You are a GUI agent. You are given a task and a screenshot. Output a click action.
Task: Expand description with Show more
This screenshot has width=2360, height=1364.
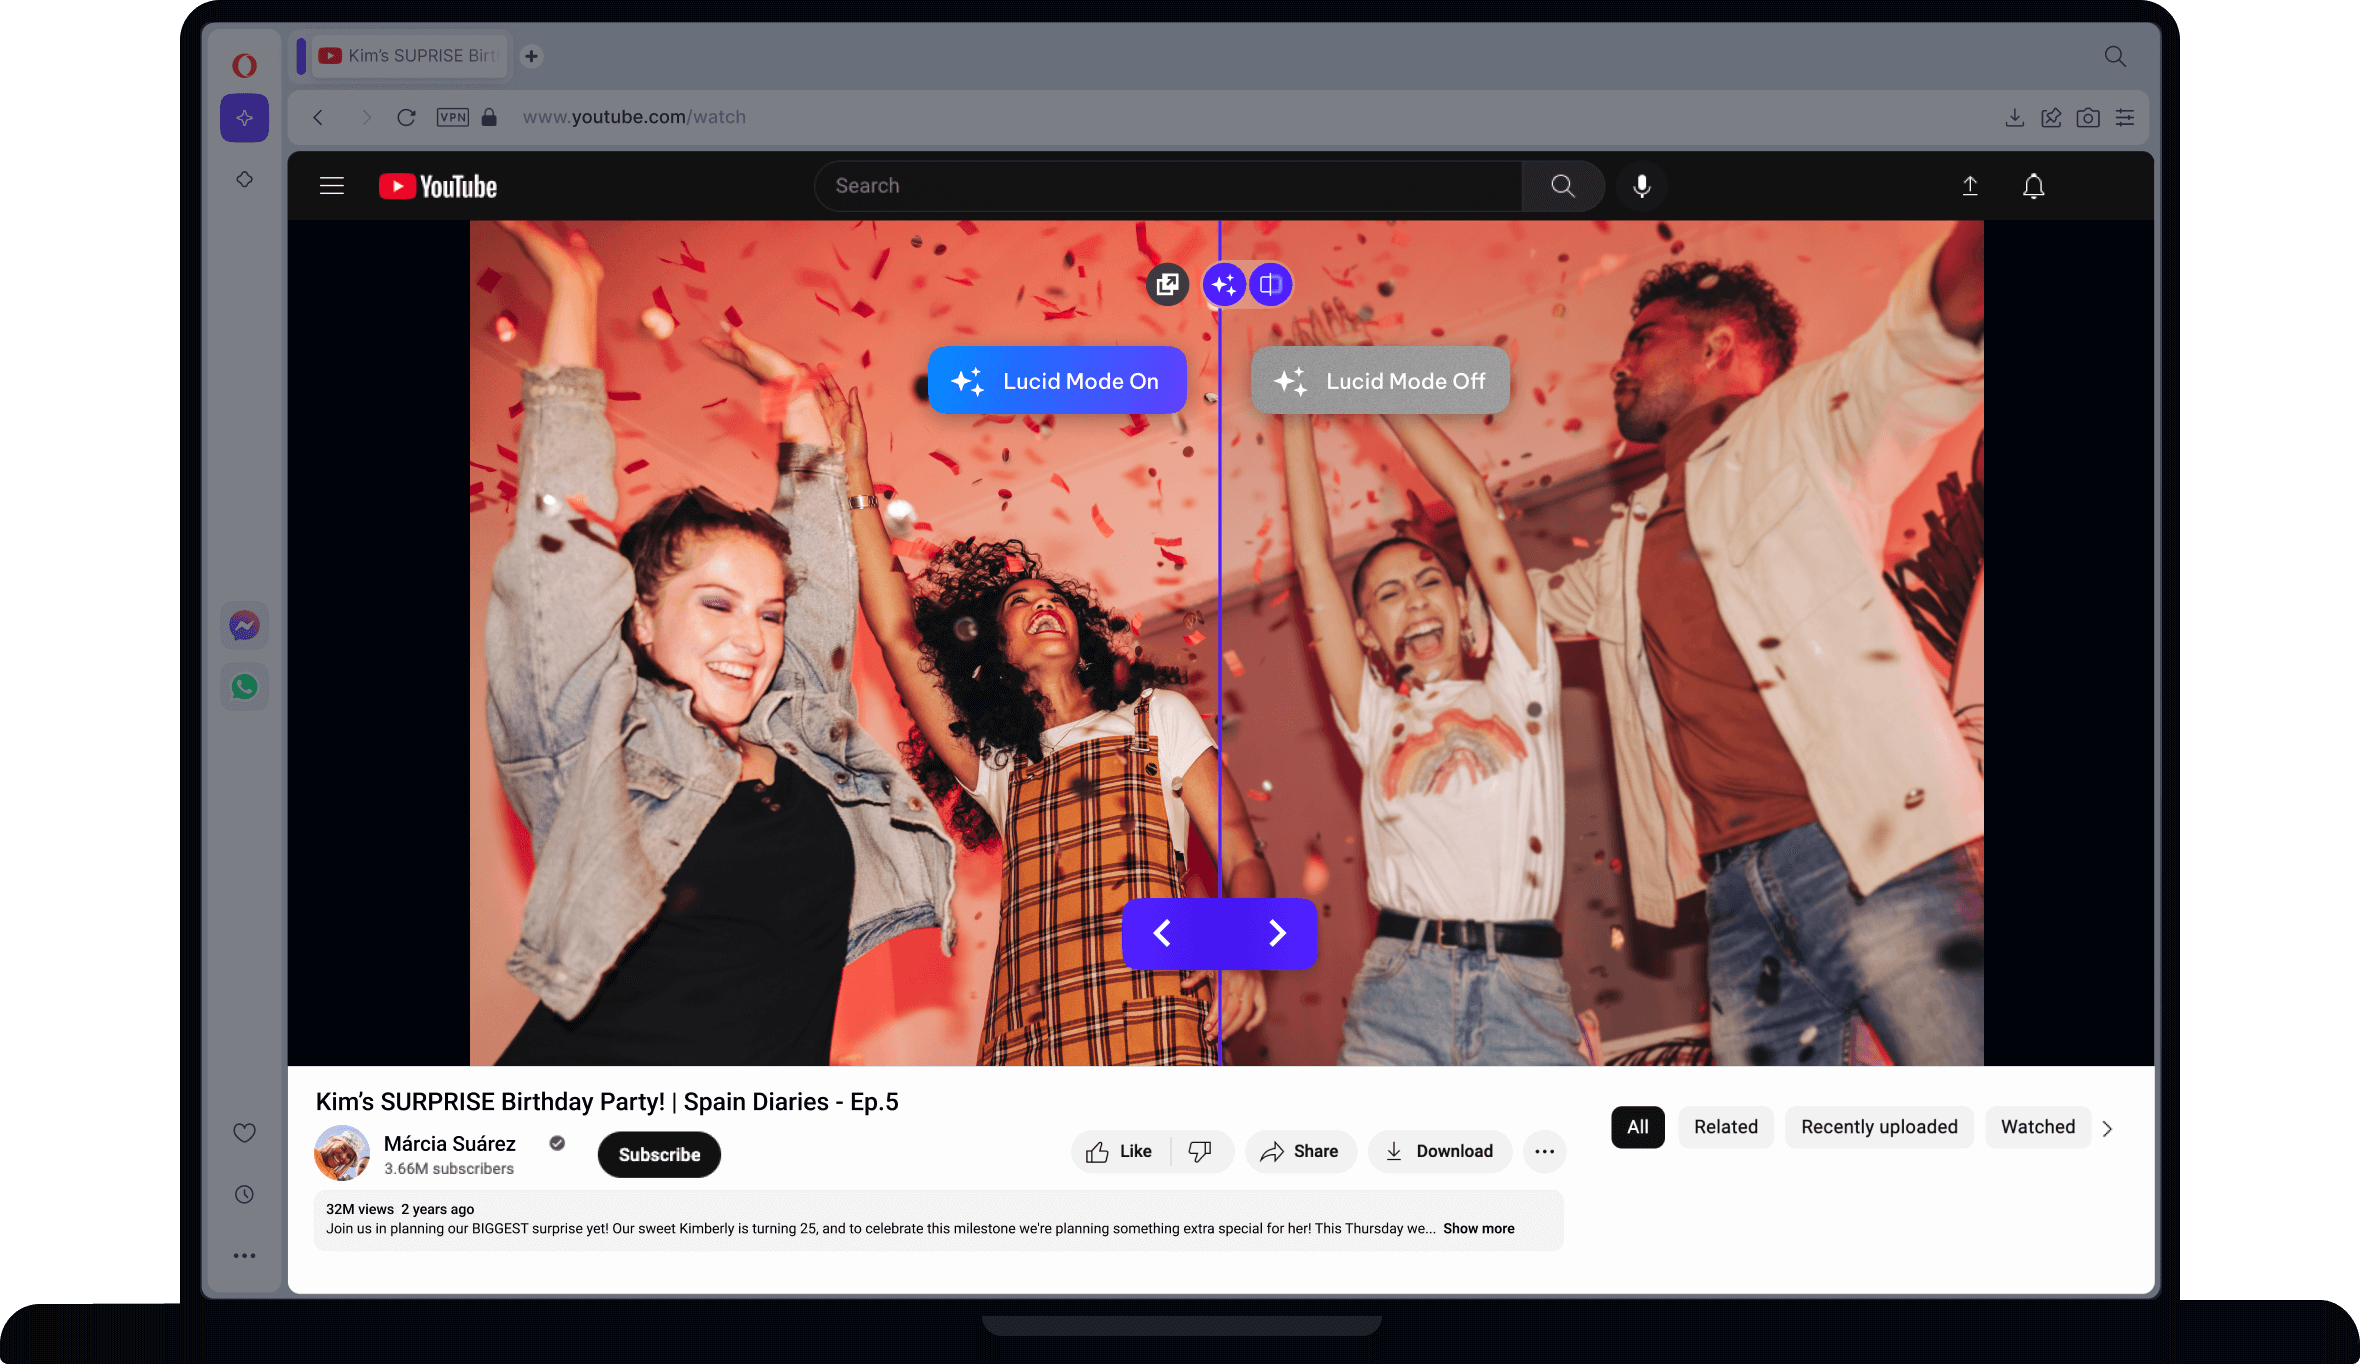[x=1478, y=1229]
